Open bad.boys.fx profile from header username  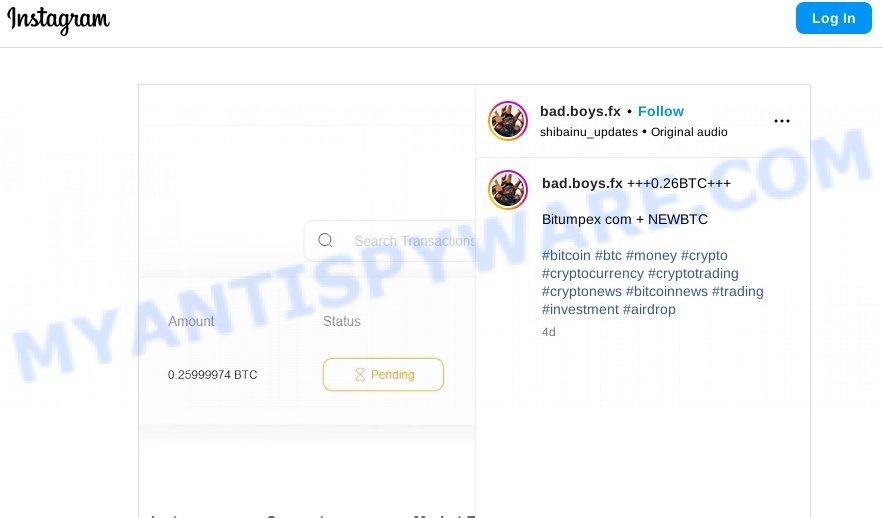pyautogui.click(x=580, y=111)
